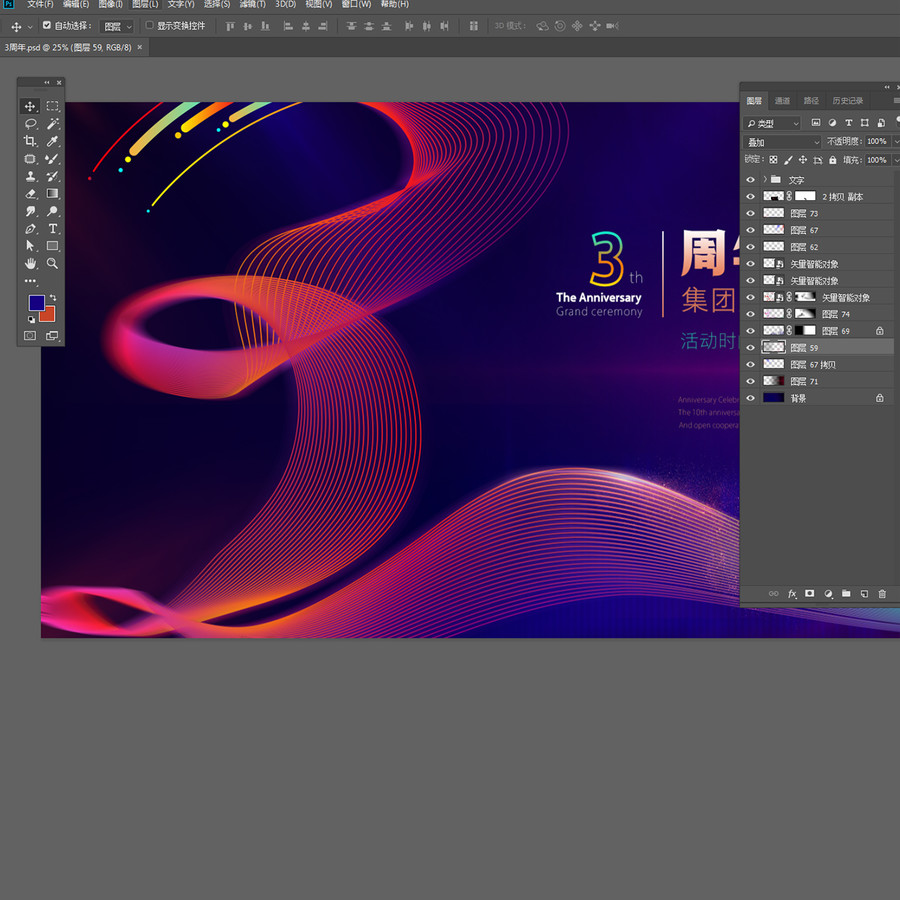Open the 图层(L) Layer menu
Viewport: 900px width, 900px height.
[x=145, y=5]
